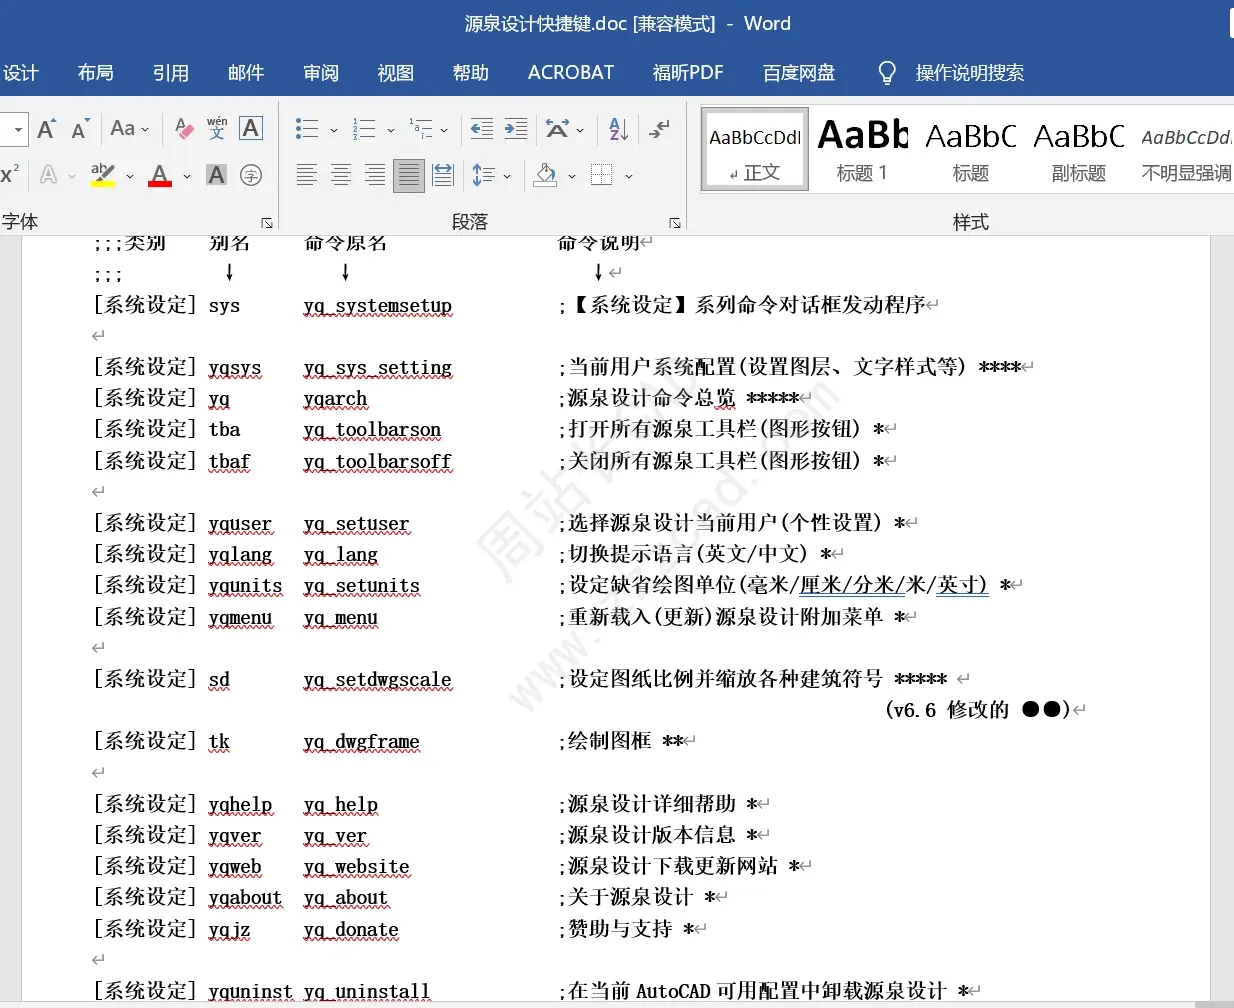Screen dimensions: 1234x1008
Task: Open the 字体 dialog launcher
Action: point(267,222)
